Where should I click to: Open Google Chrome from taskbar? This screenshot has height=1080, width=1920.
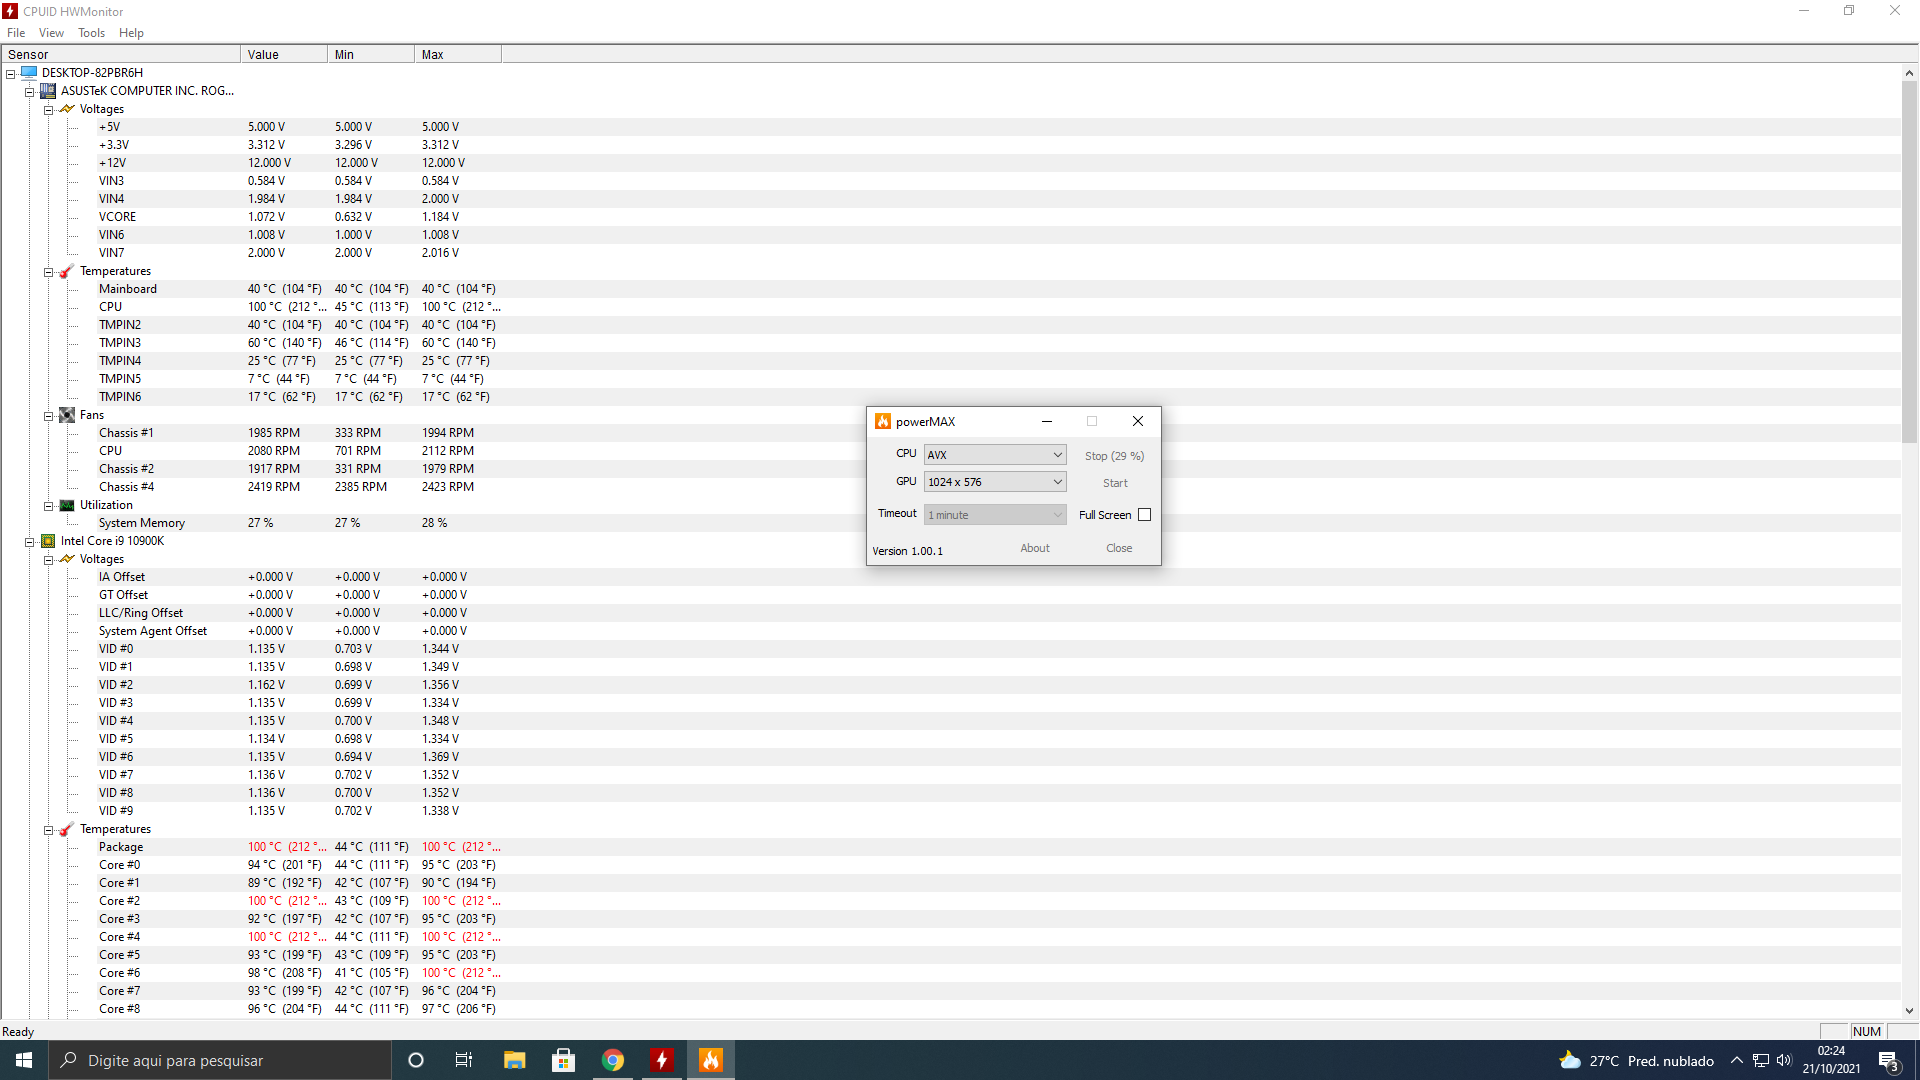(x=612, y=1060)
